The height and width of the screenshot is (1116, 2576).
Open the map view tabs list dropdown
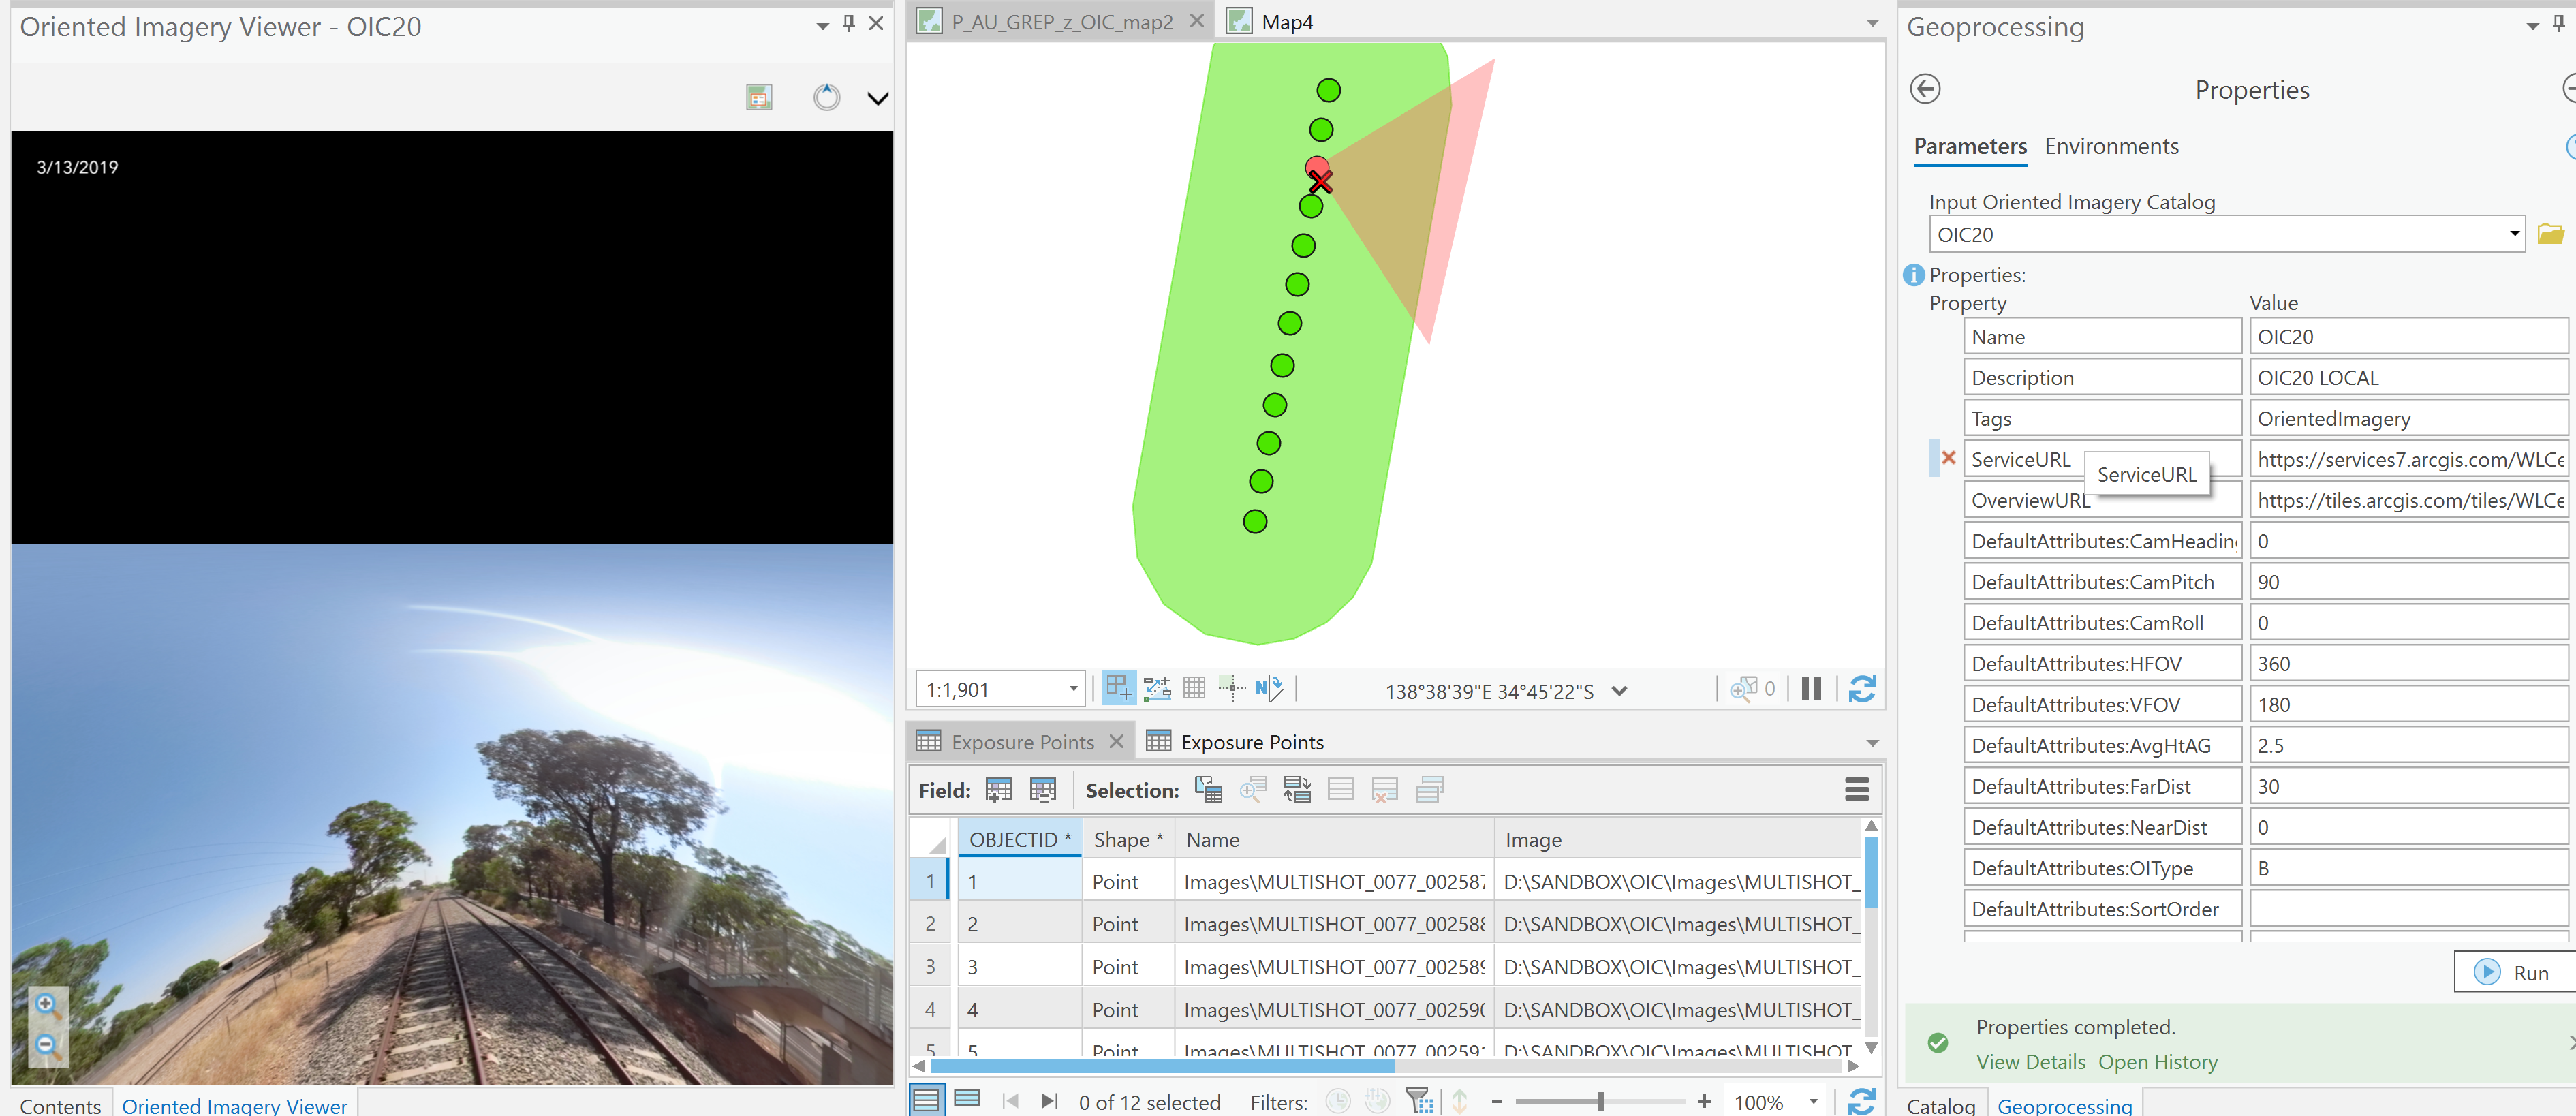(1872, 23)
